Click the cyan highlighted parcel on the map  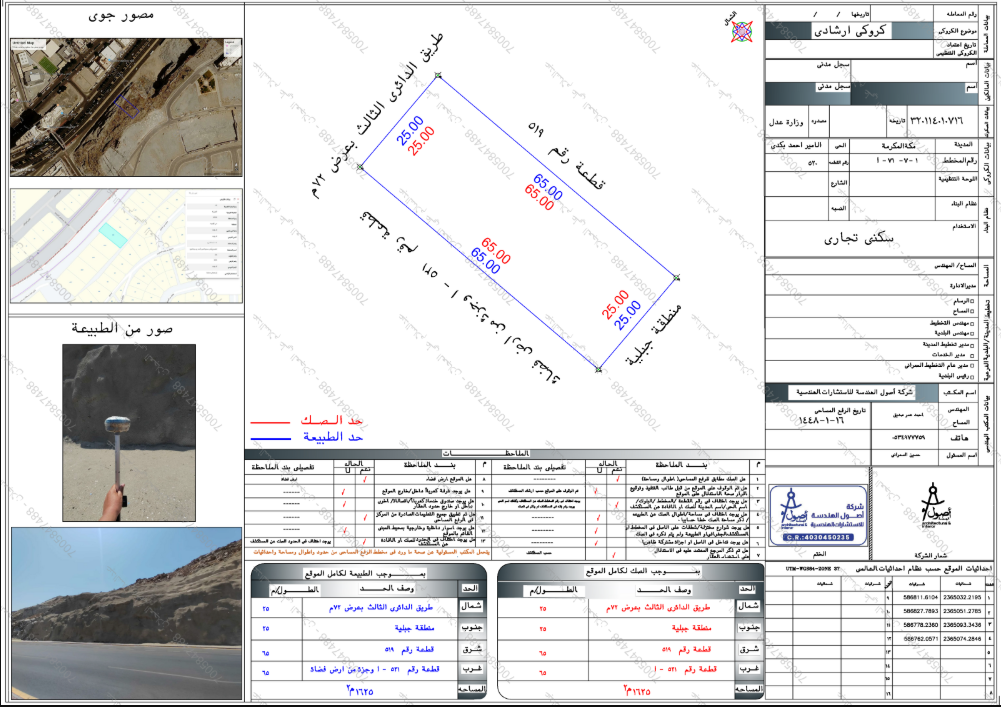point(113,234)
